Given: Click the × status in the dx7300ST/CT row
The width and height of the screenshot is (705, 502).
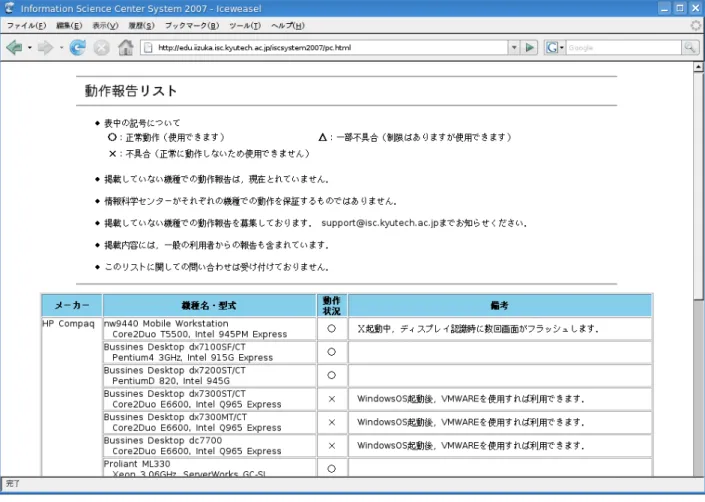Looking at the screenshot, I should 332,399.
